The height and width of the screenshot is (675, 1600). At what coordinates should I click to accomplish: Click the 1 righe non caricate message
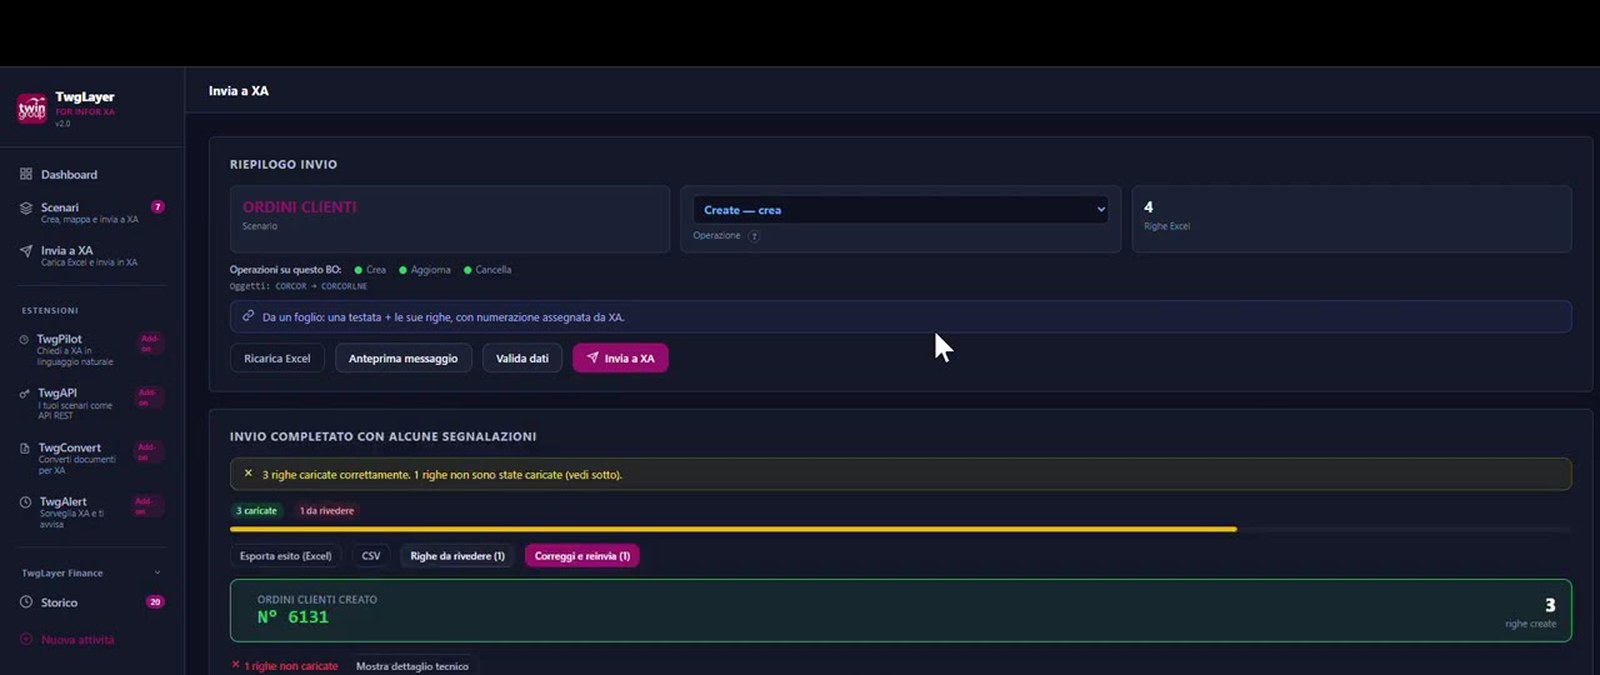pyautogui.click(x=291, y=666)
